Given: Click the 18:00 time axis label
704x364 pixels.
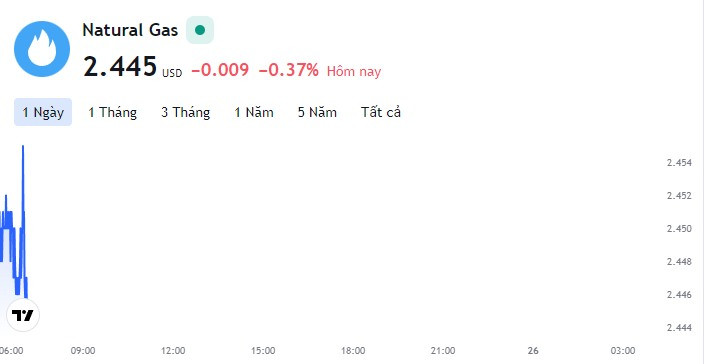Looking at the screenshot, I should [353, 351].
